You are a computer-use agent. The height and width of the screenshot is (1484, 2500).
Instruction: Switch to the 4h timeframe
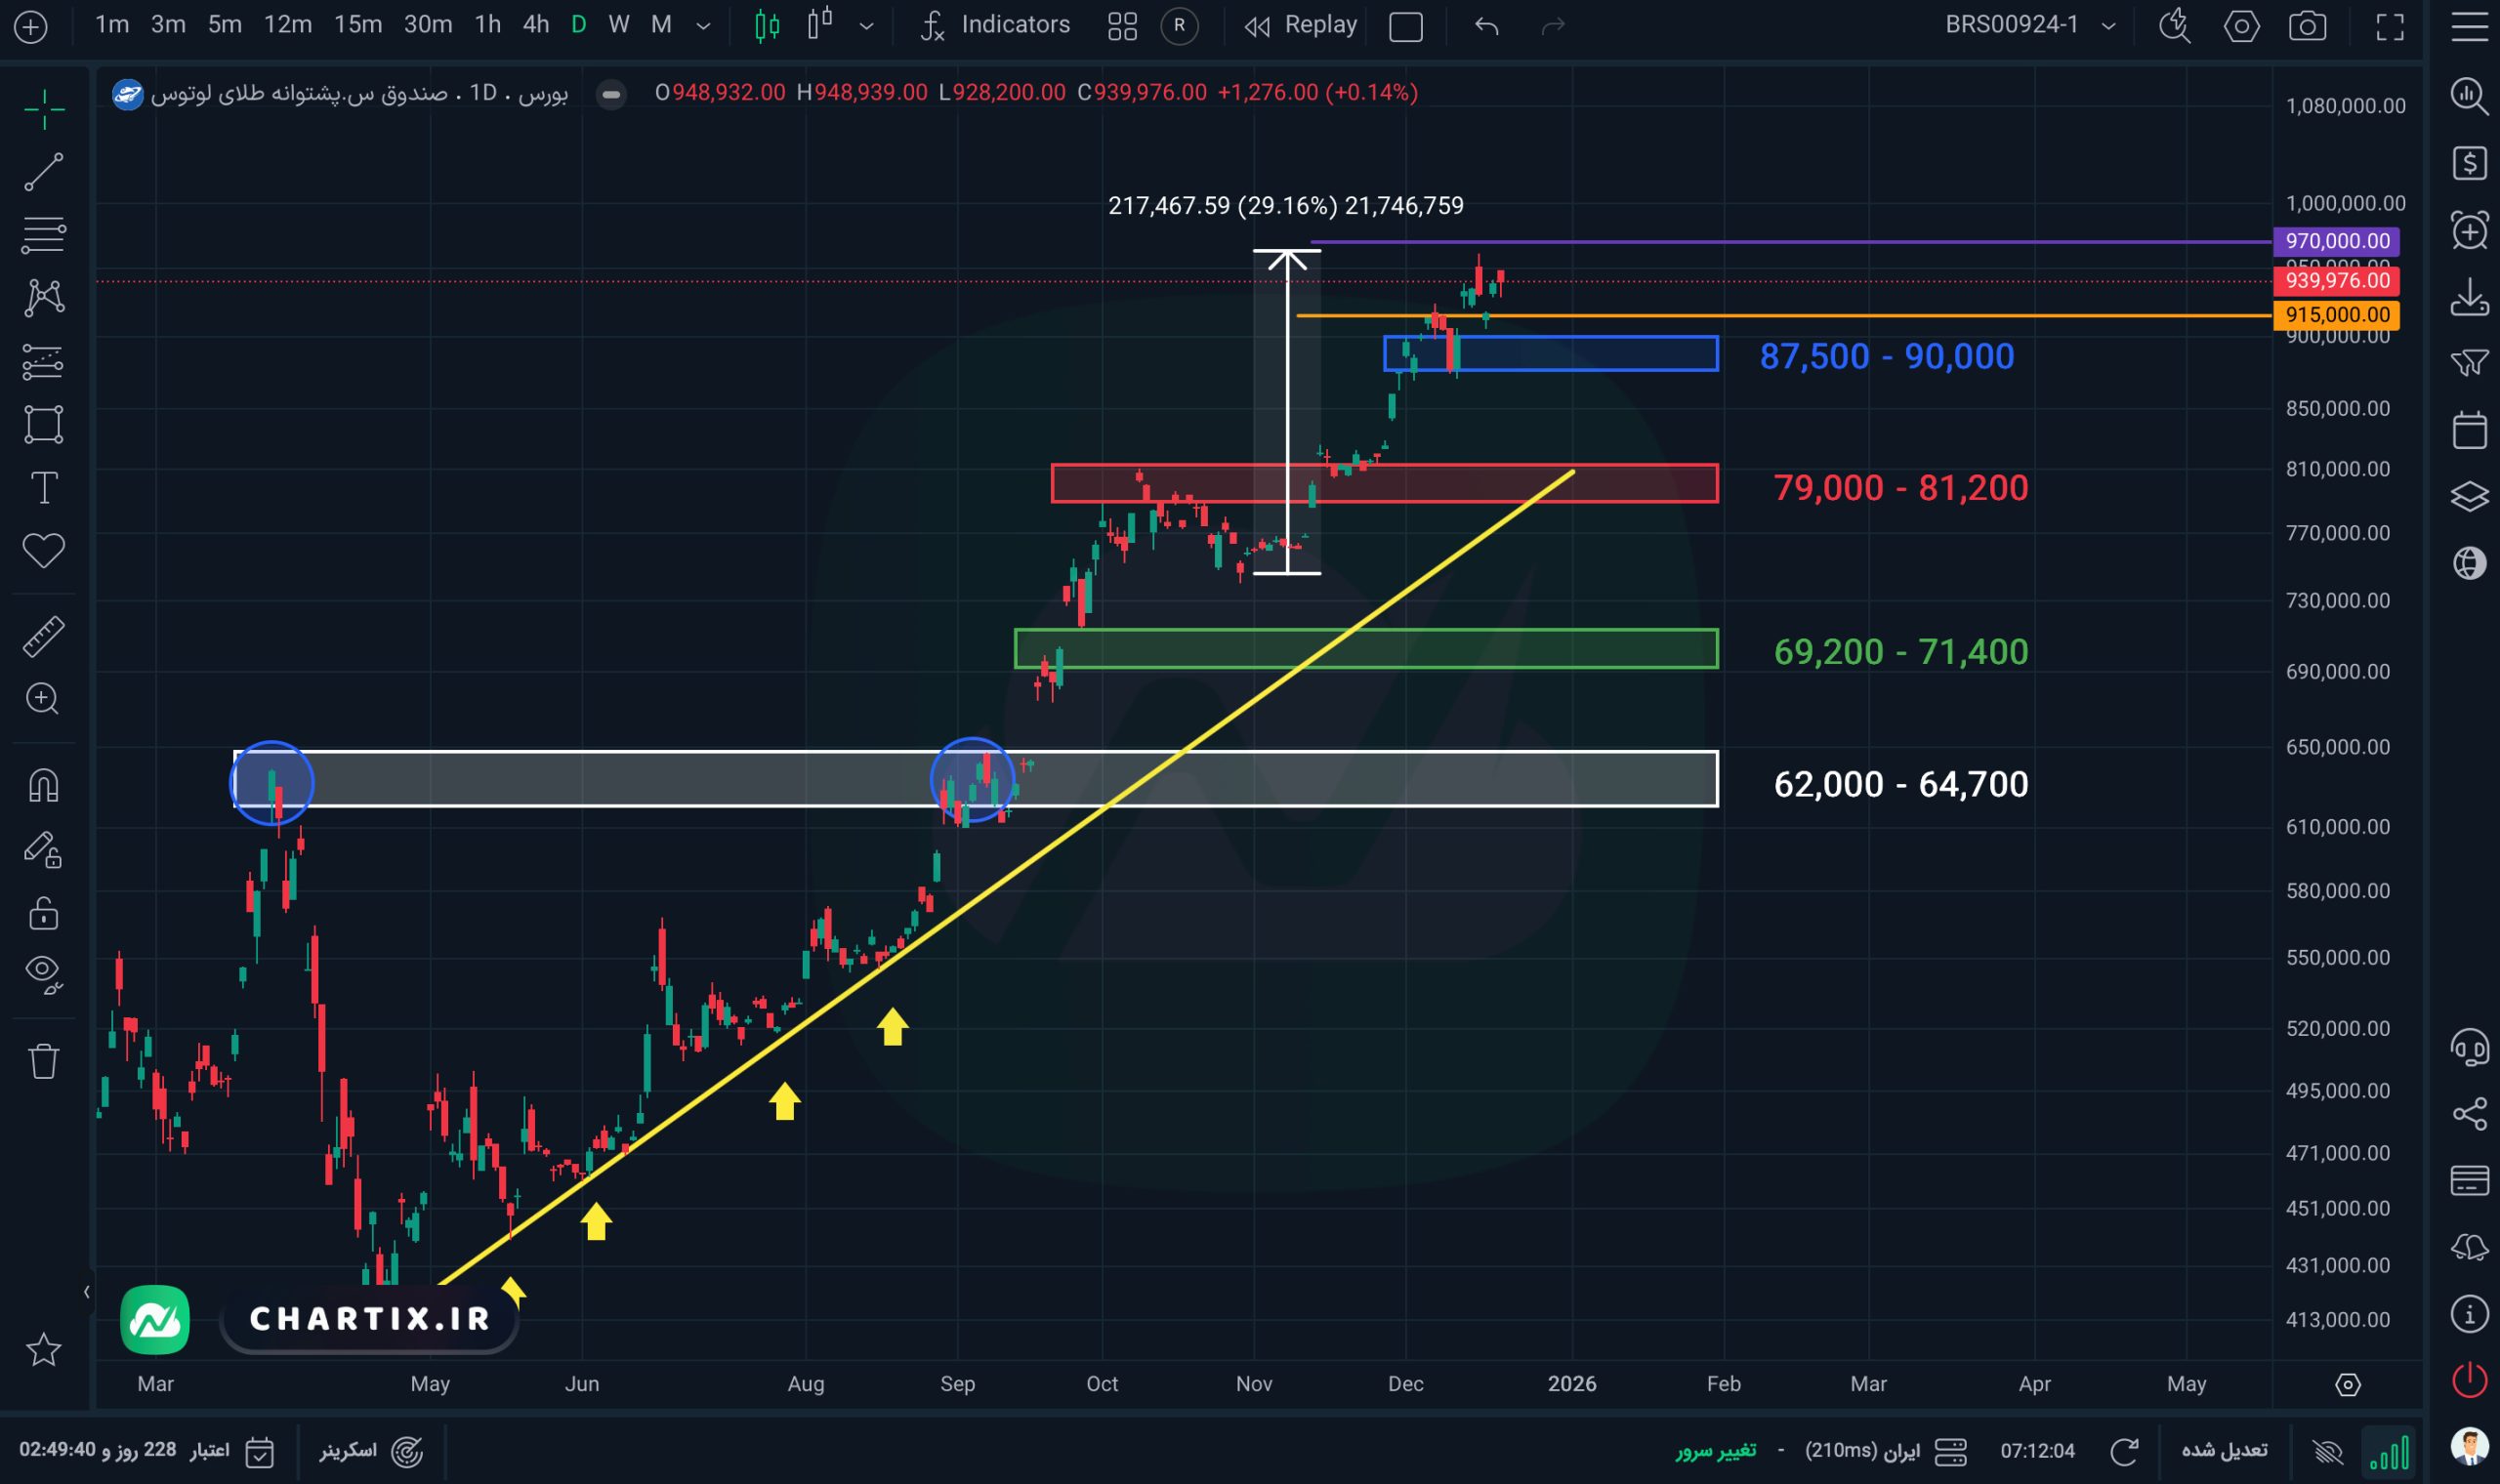click(x=536, y=25)
